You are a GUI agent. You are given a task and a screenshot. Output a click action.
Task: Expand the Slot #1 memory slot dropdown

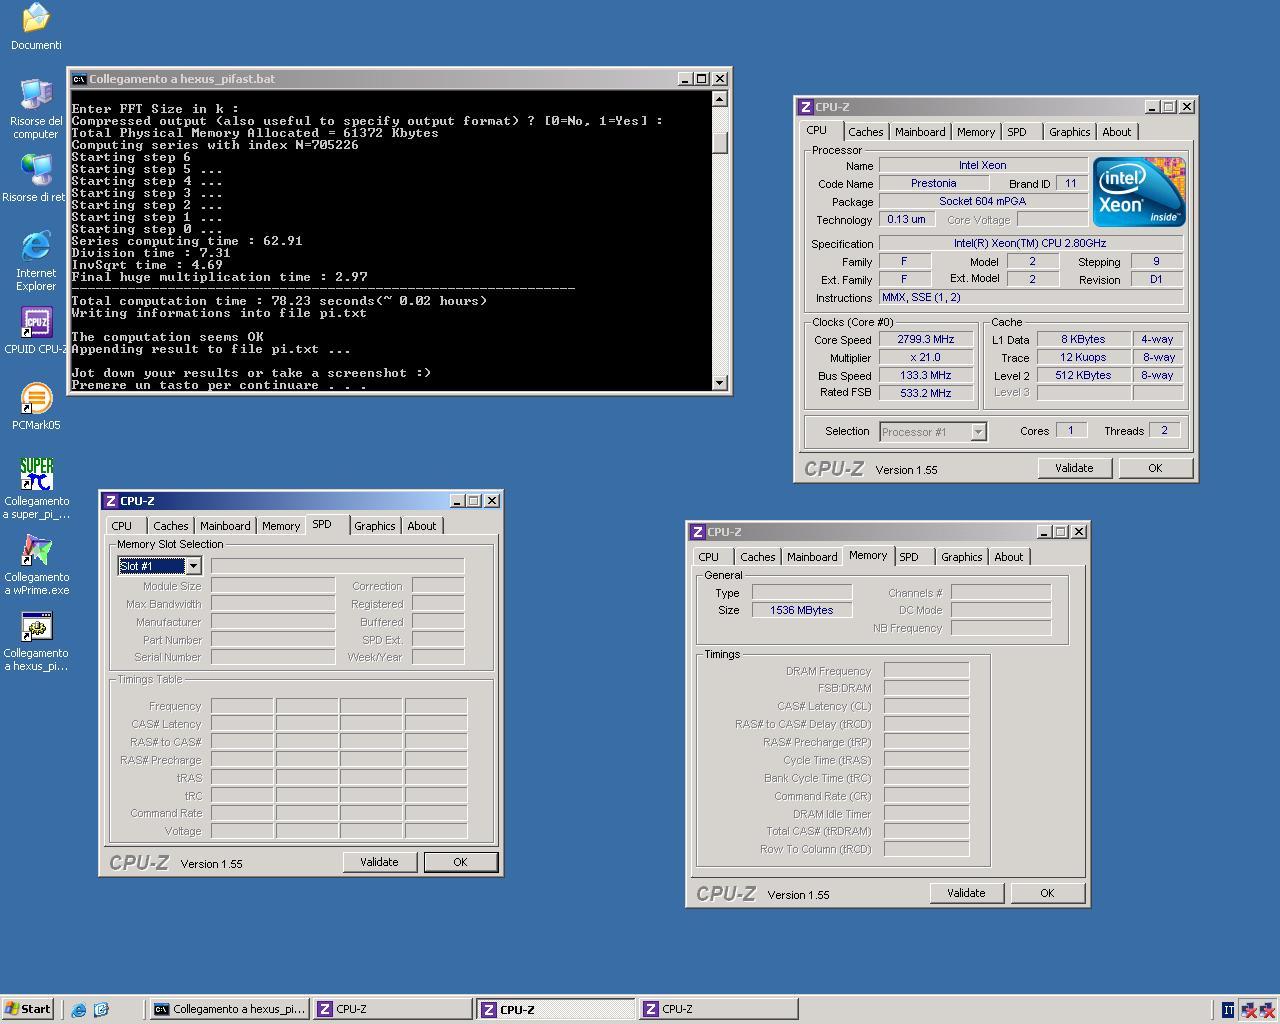click(193, 566)
